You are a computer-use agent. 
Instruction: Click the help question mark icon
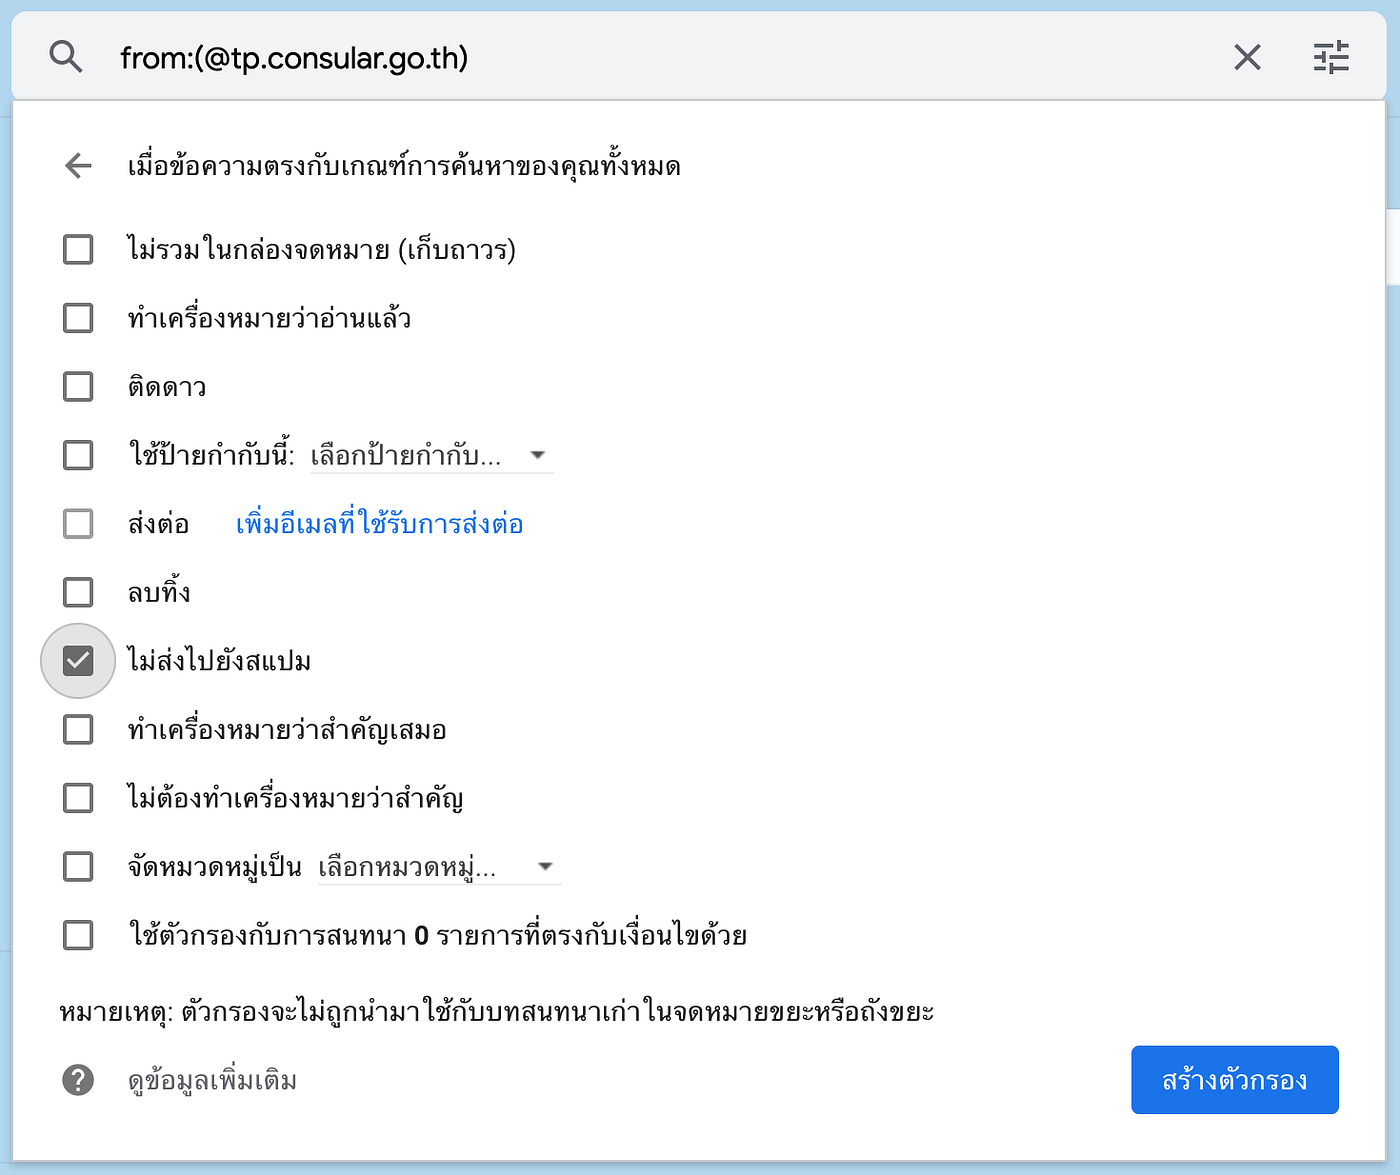click(x=78, y=1080)
